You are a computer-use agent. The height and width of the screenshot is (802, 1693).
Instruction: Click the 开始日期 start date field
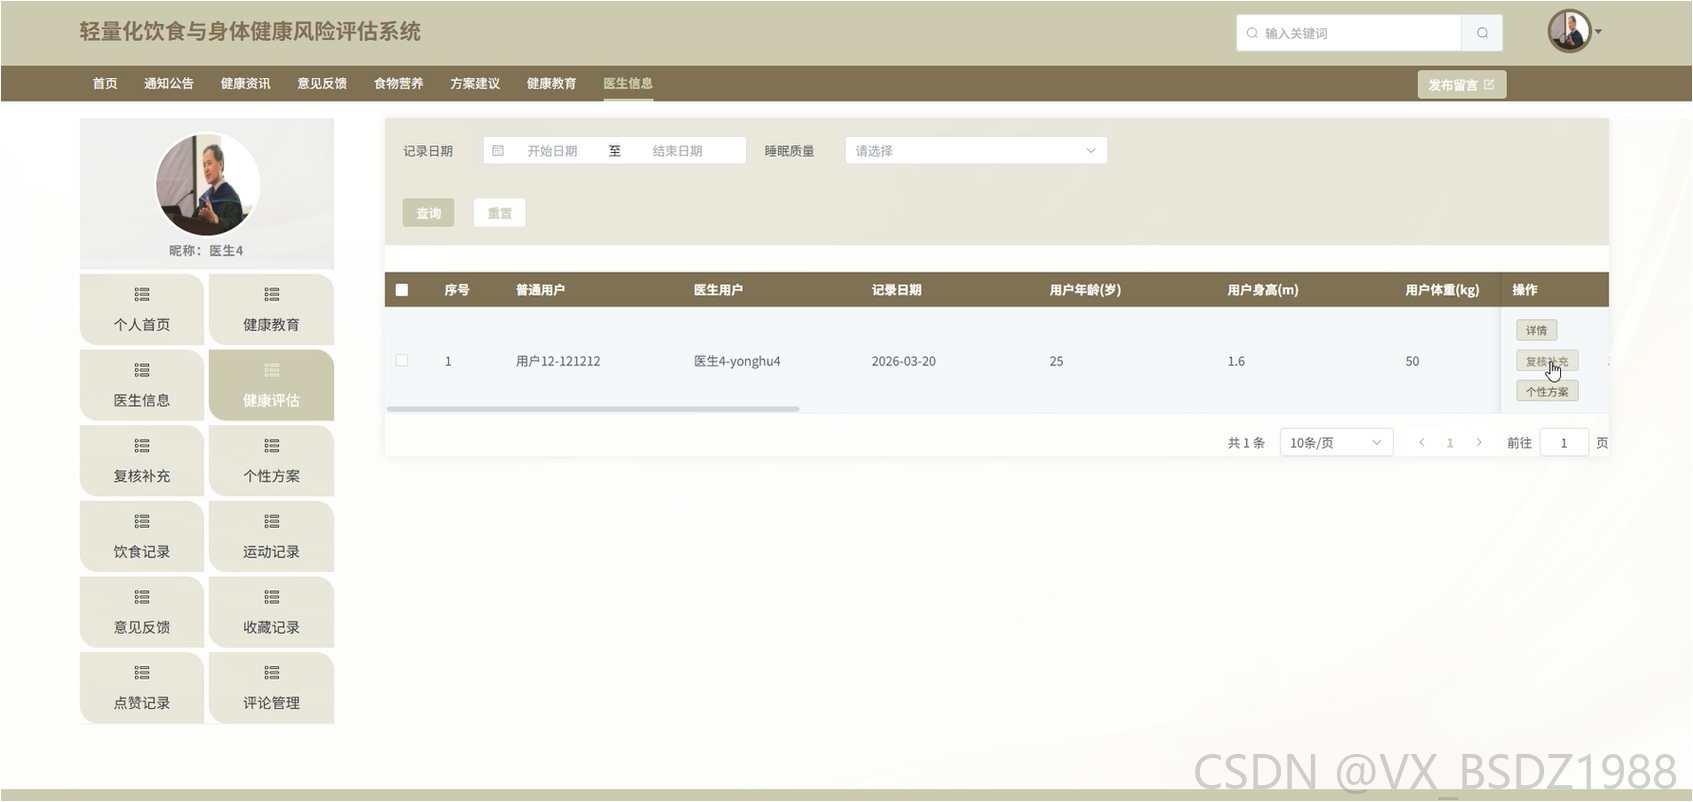[x=553, y=151]
